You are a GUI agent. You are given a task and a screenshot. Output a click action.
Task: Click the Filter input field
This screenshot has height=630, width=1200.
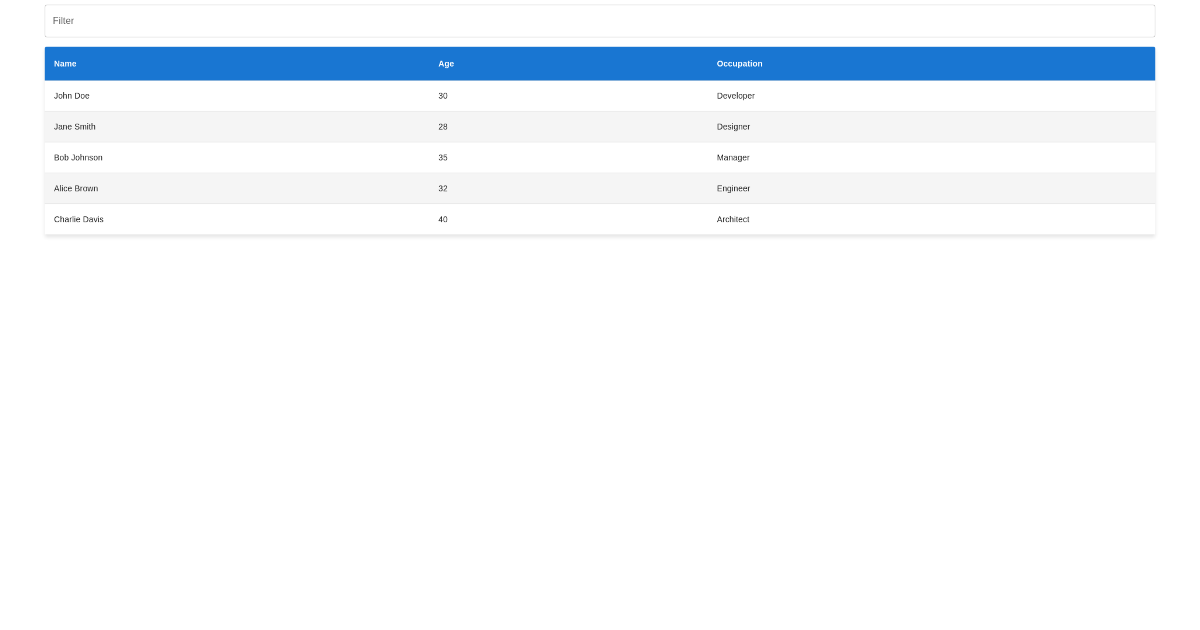pos(598,20)
